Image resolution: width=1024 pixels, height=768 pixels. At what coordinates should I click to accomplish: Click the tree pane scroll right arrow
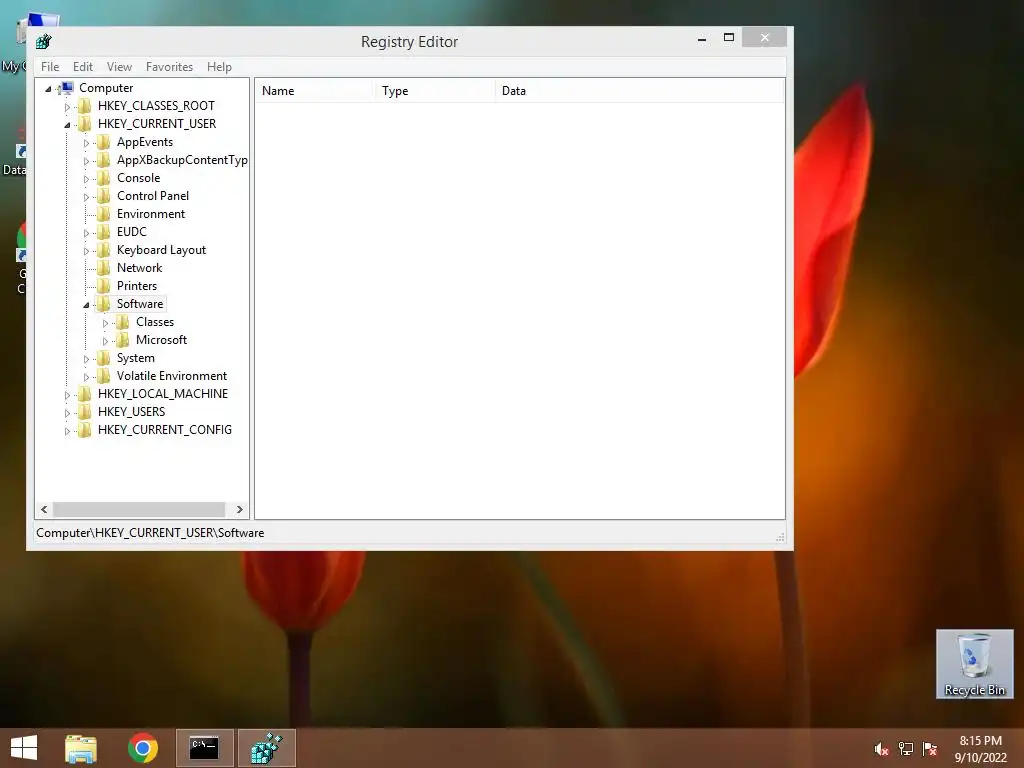pyautogui.click(x=240, y=509)
